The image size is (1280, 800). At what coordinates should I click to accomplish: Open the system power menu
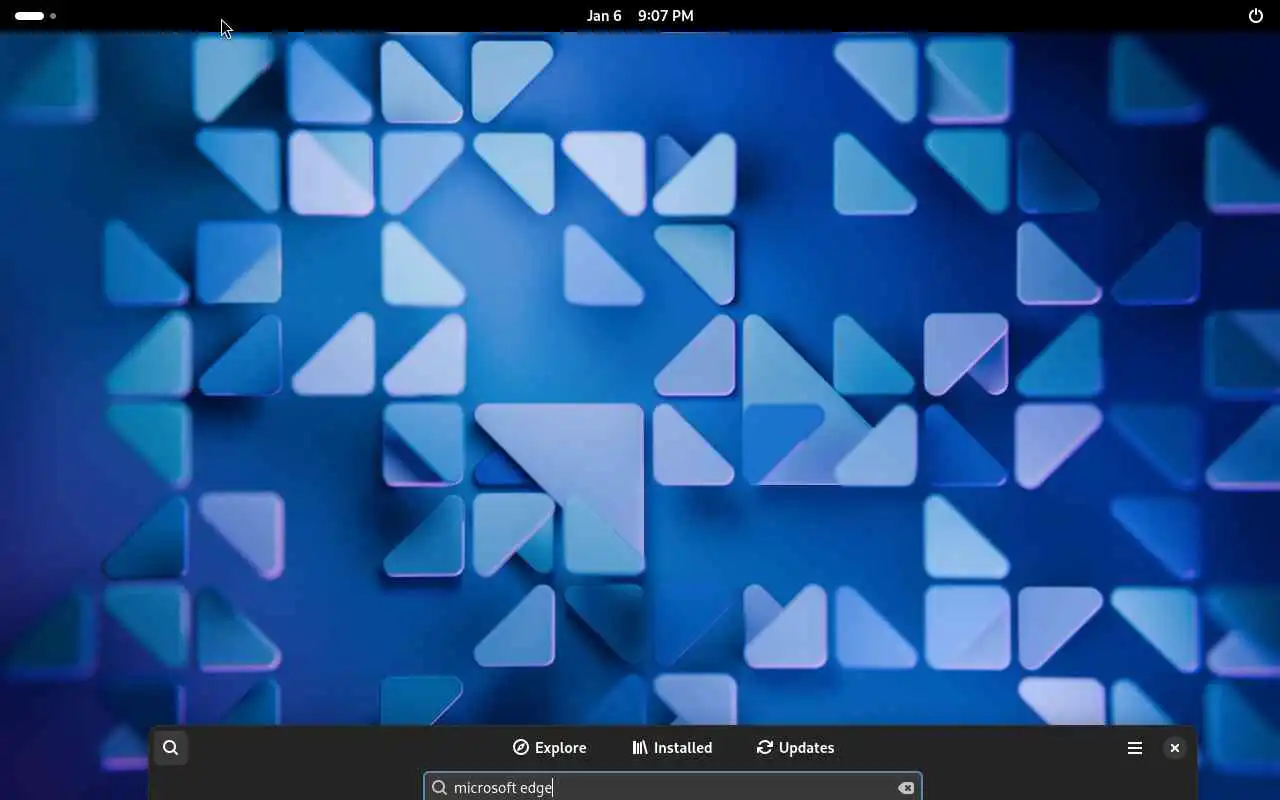coord(1256,16)
